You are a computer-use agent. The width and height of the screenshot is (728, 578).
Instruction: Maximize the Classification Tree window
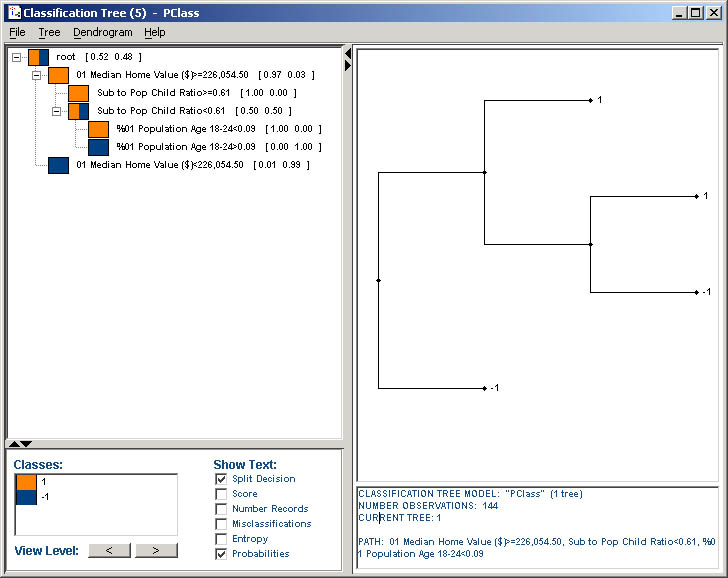pyautogui.click(x=696, y=13)
